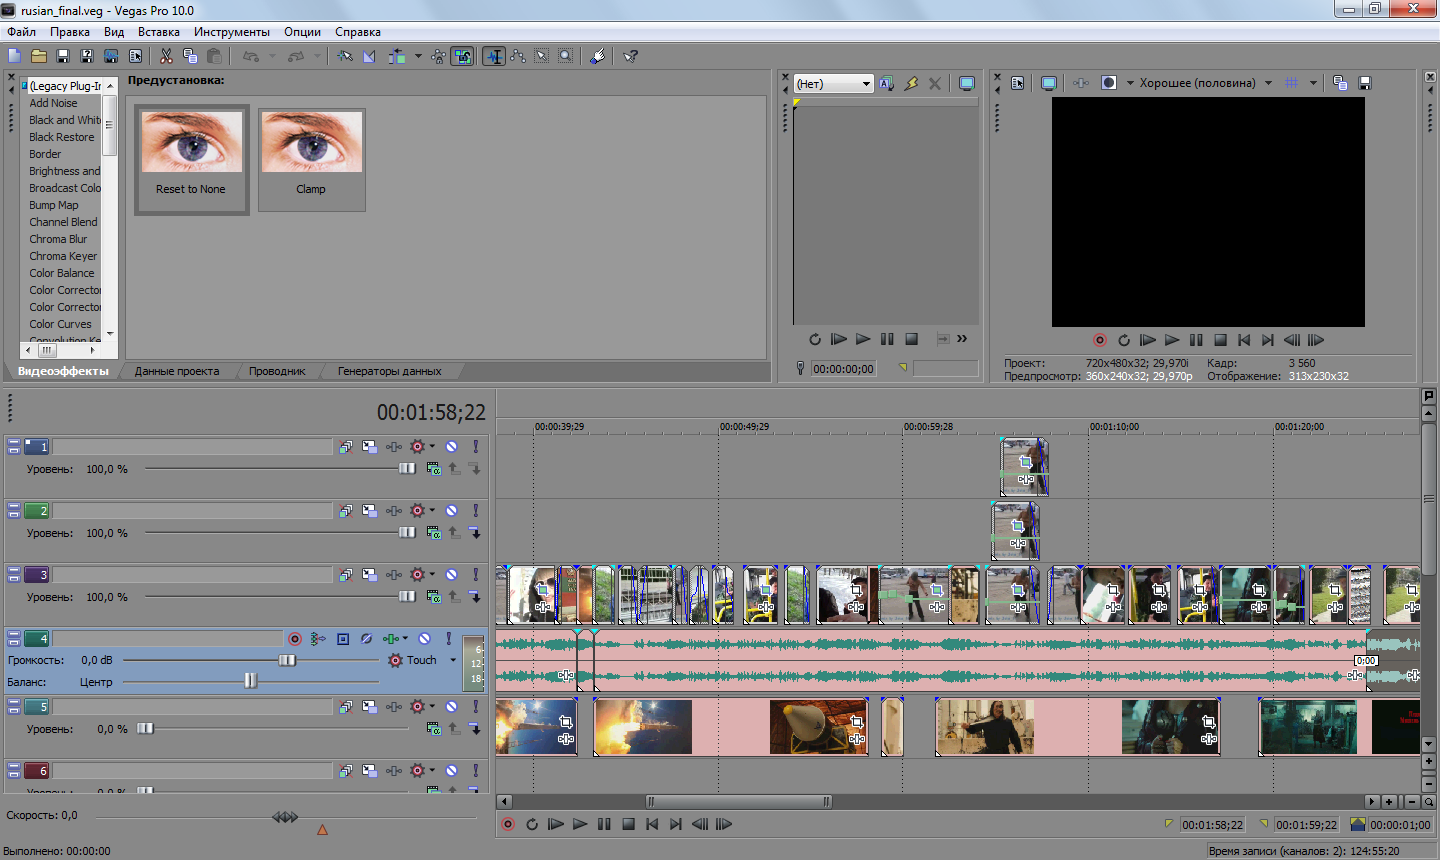Expand preview quality dropdown Хорошее (половина)
1440x860 pixels.
[x=1268, y=83]
